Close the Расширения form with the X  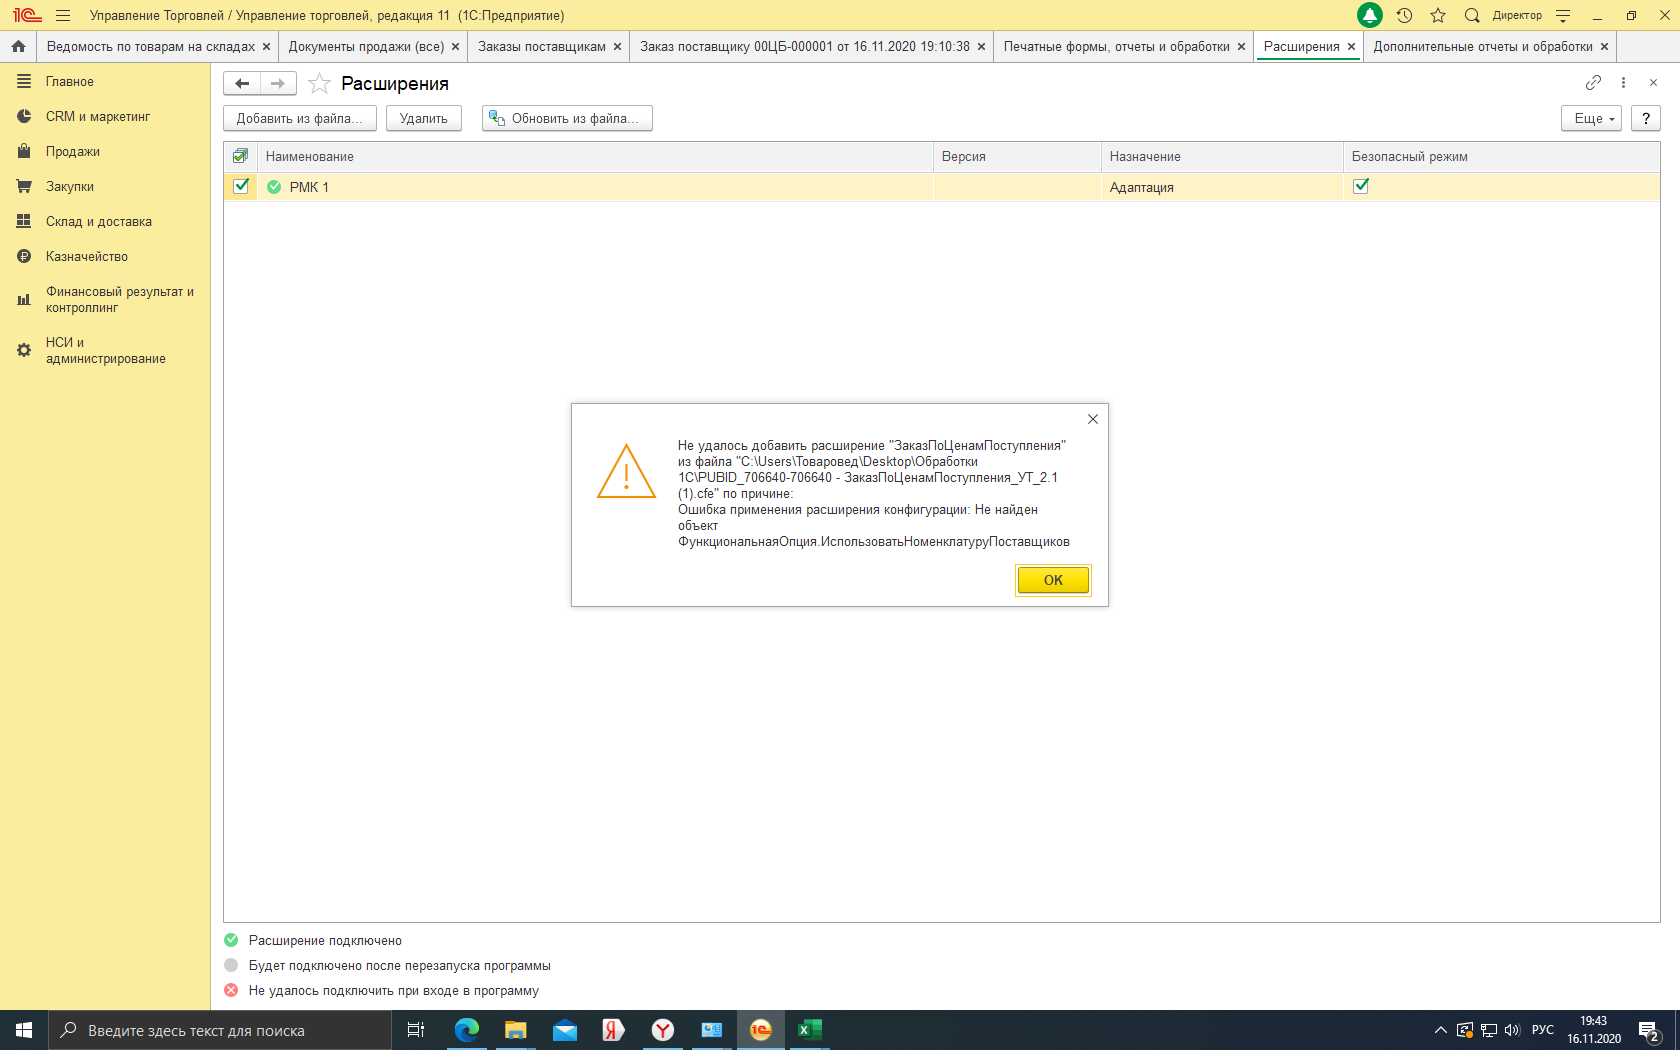coord(1653,82)
